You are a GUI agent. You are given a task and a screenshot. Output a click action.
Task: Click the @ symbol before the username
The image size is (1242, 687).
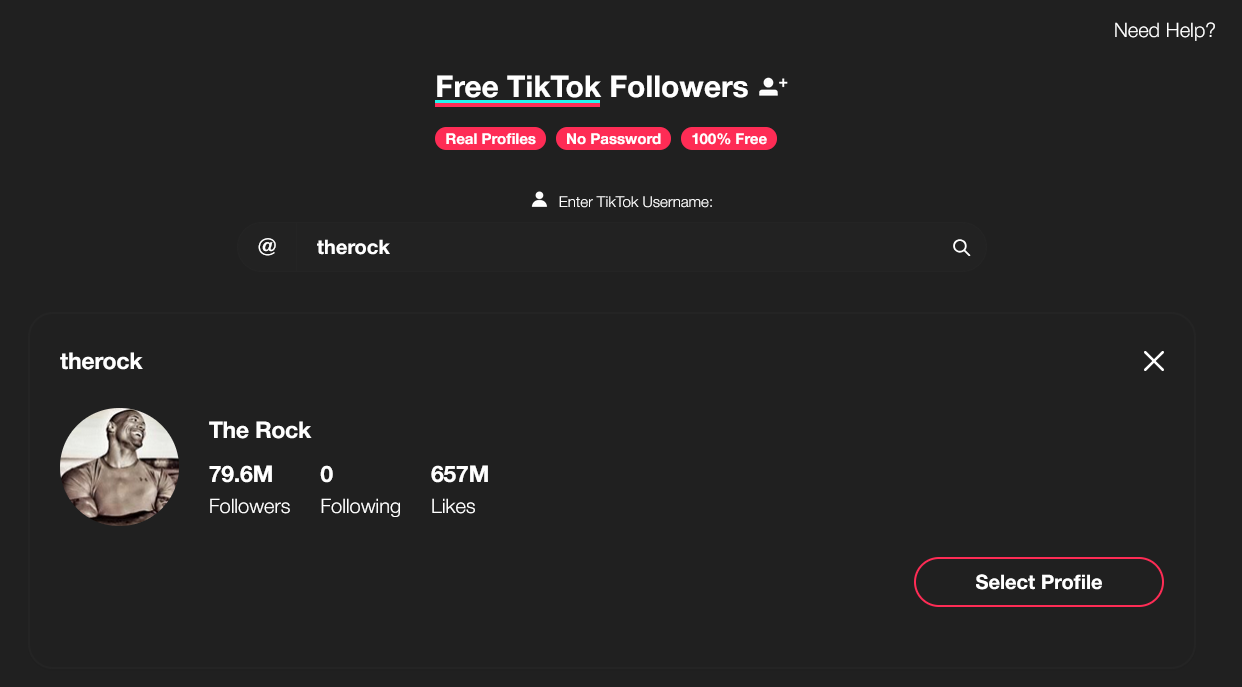coord(267,247)
